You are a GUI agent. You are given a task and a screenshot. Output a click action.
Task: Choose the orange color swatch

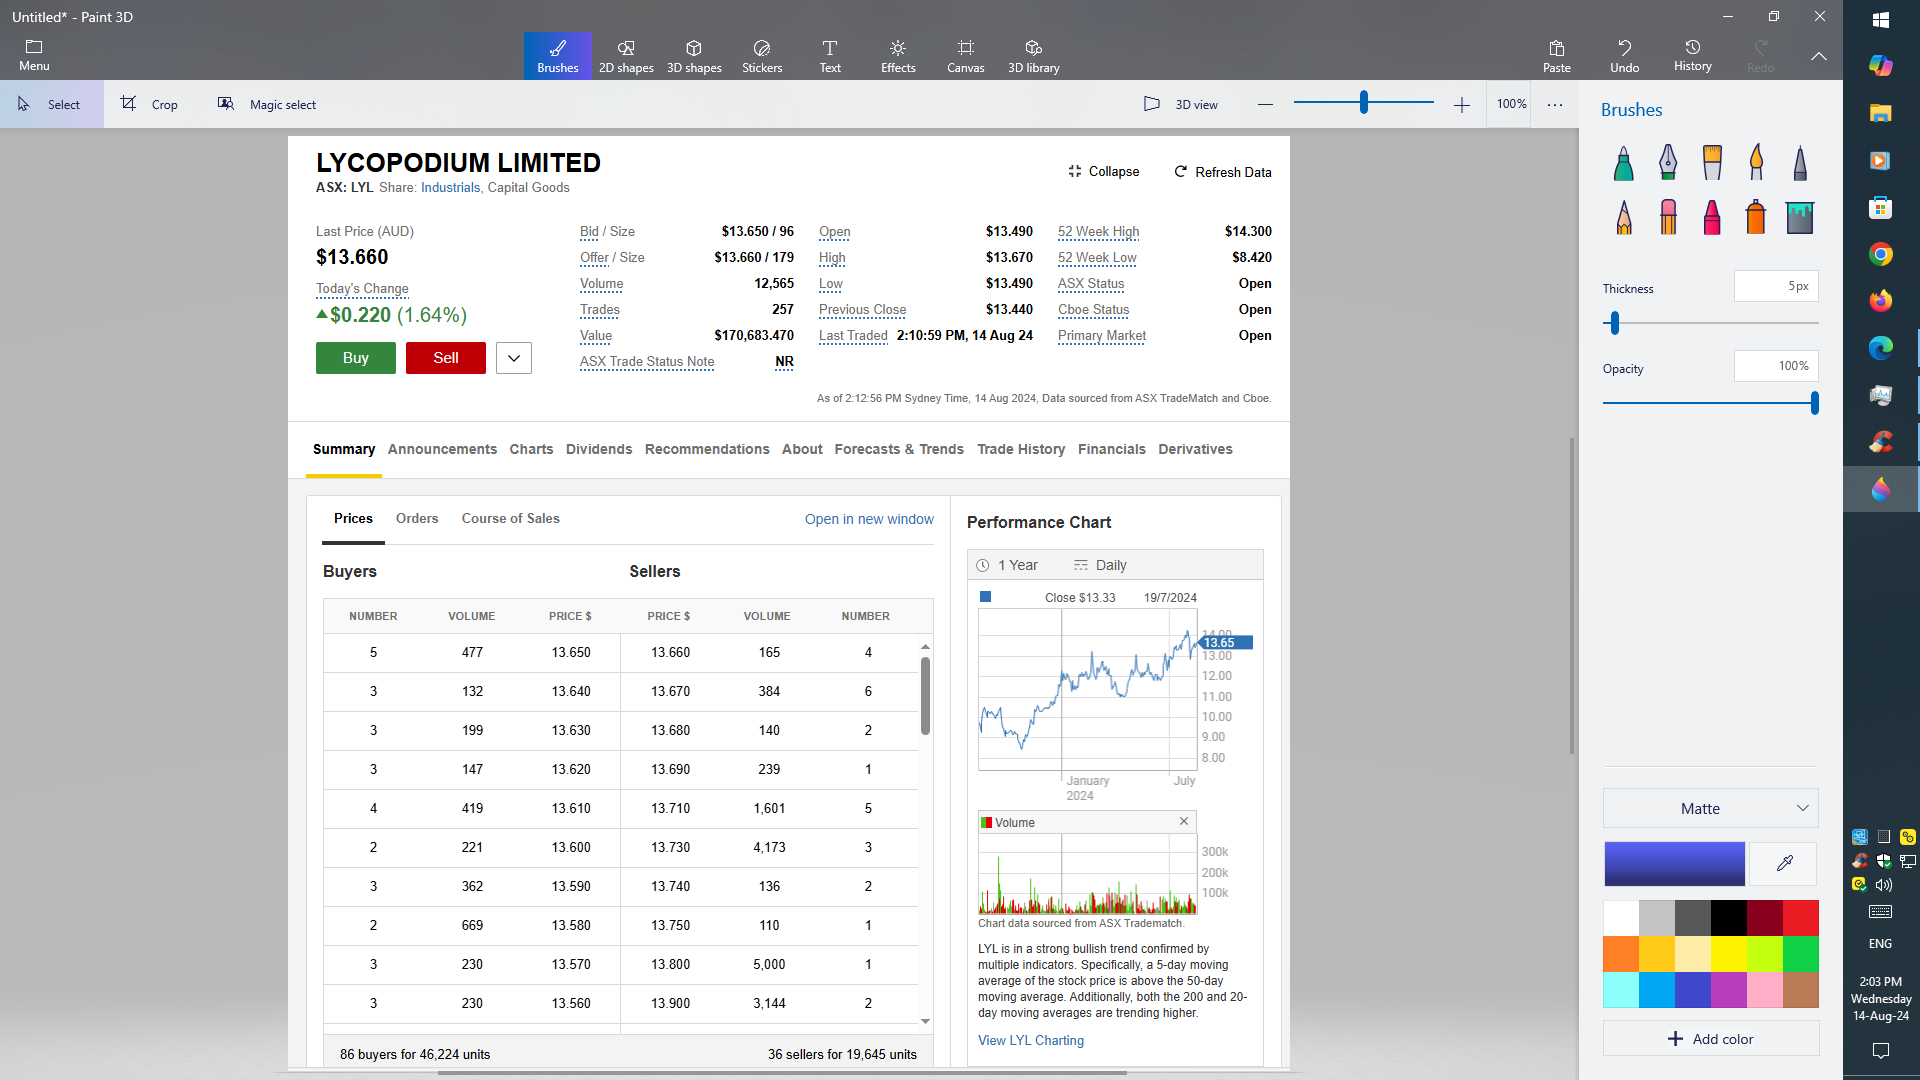coord(1621,954)
